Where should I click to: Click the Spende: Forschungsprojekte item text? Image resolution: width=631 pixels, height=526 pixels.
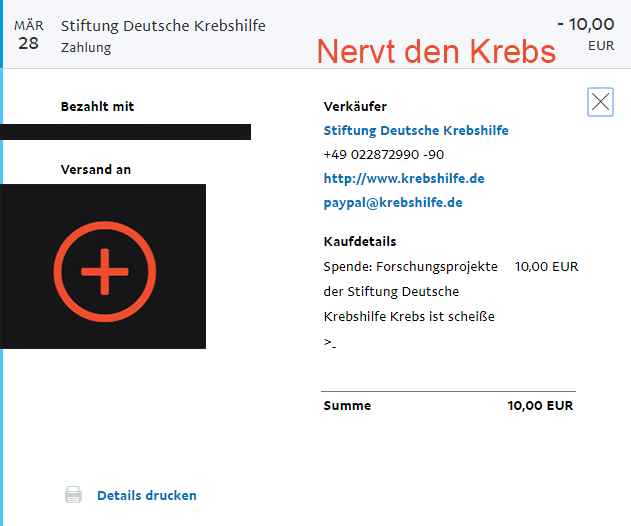point(410,266)
